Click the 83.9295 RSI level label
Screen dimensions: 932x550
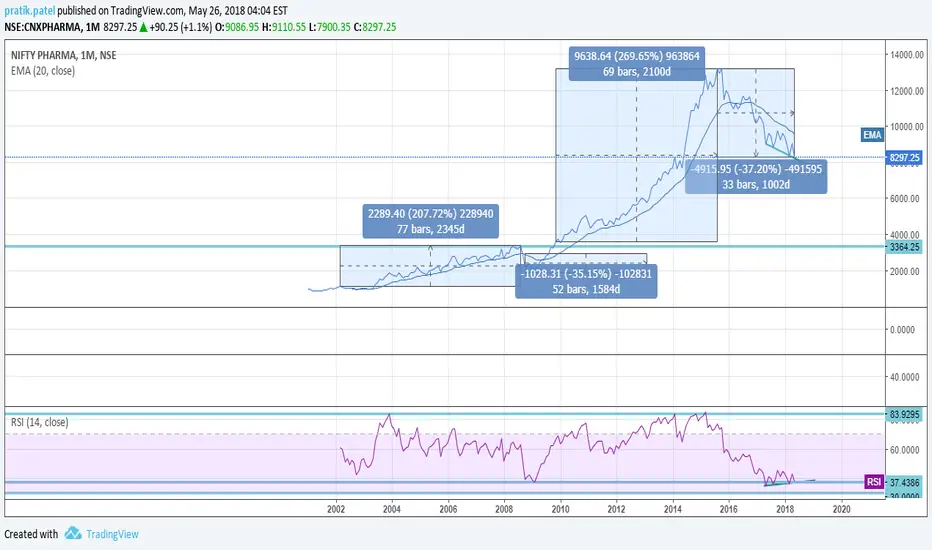click(904, 414)
